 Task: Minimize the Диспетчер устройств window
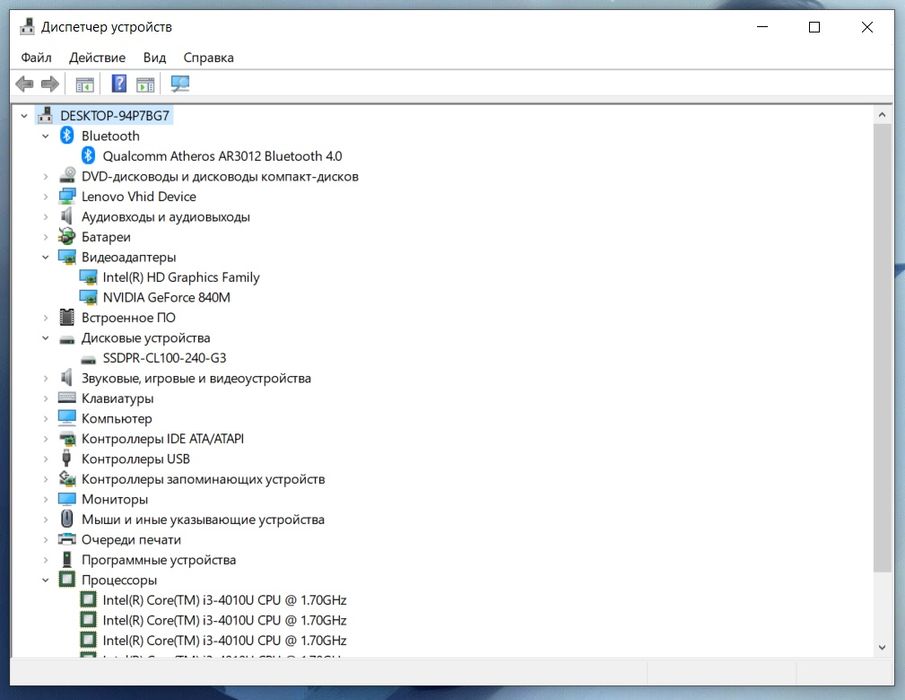pos(762,27)
